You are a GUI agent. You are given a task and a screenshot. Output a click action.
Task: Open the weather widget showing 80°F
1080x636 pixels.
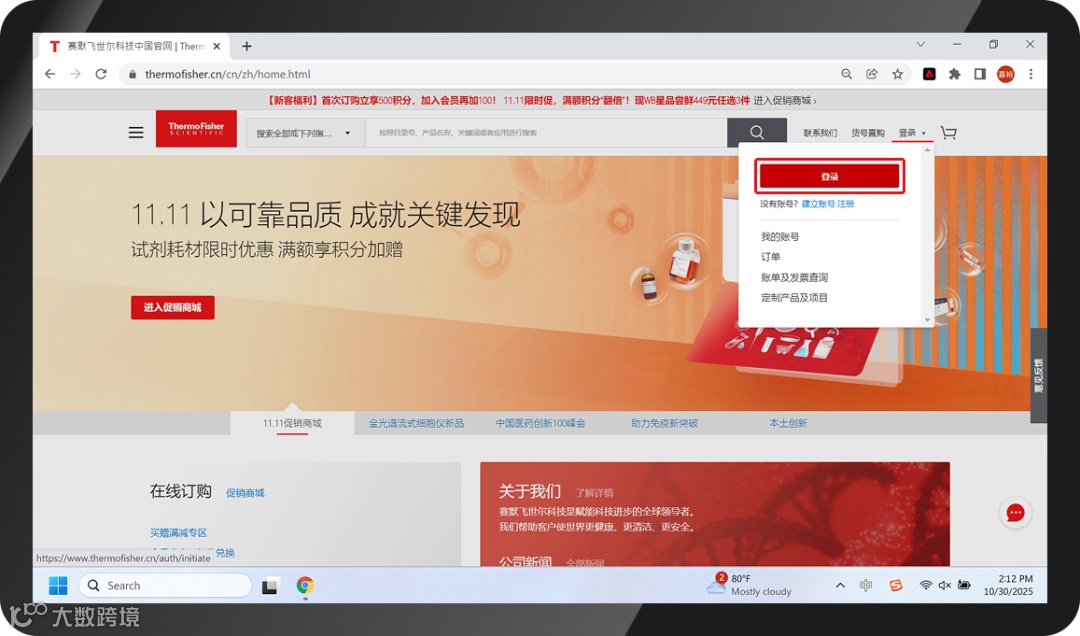click(x=749, y=585)
